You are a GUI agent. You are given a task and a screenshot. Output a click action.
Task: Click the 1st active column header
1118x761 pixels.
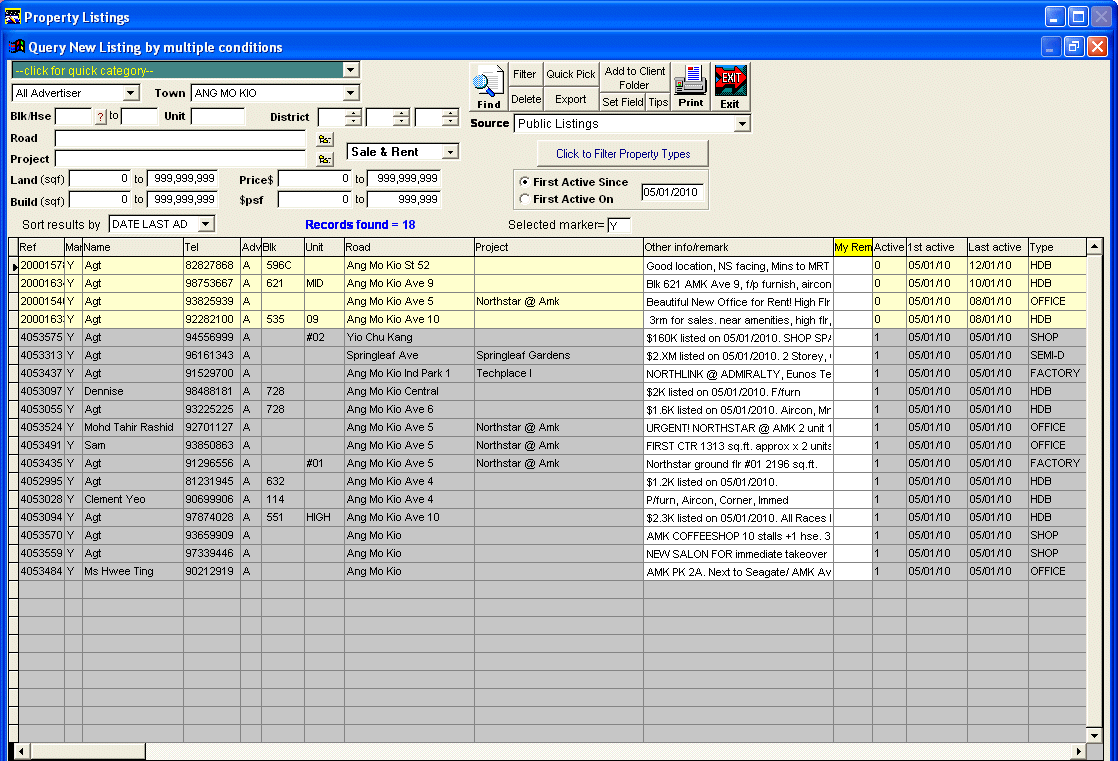936,247
